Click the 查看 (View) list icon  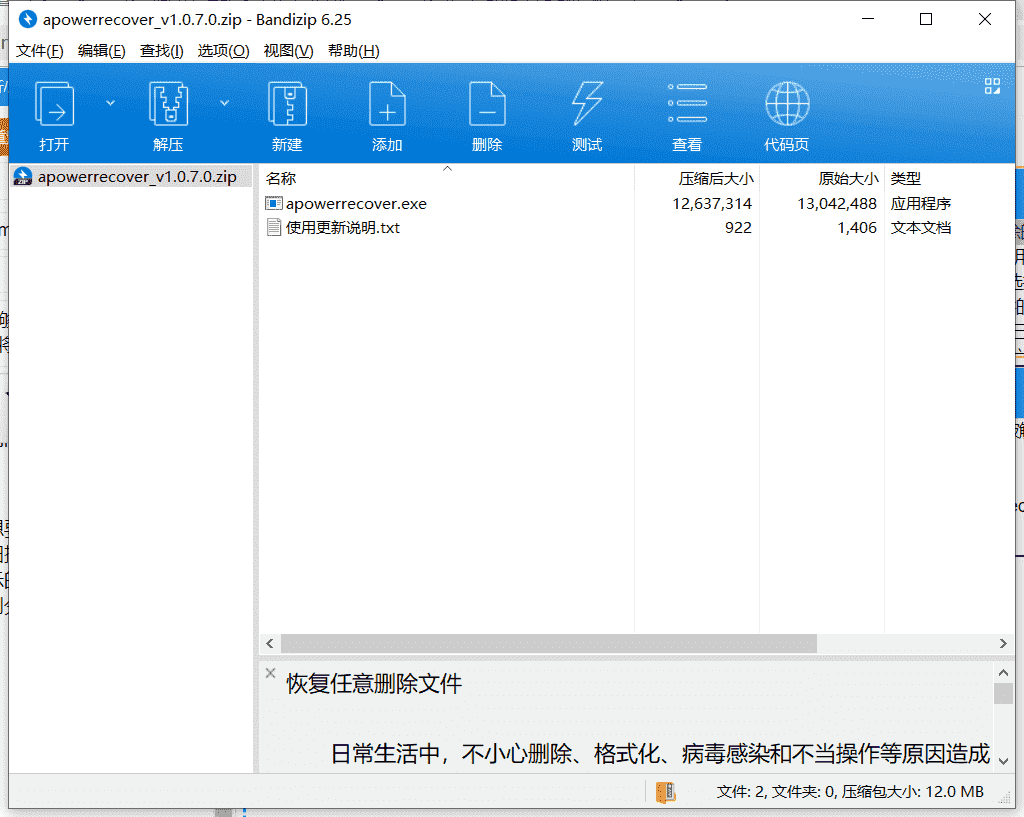[x=687, y=103]
